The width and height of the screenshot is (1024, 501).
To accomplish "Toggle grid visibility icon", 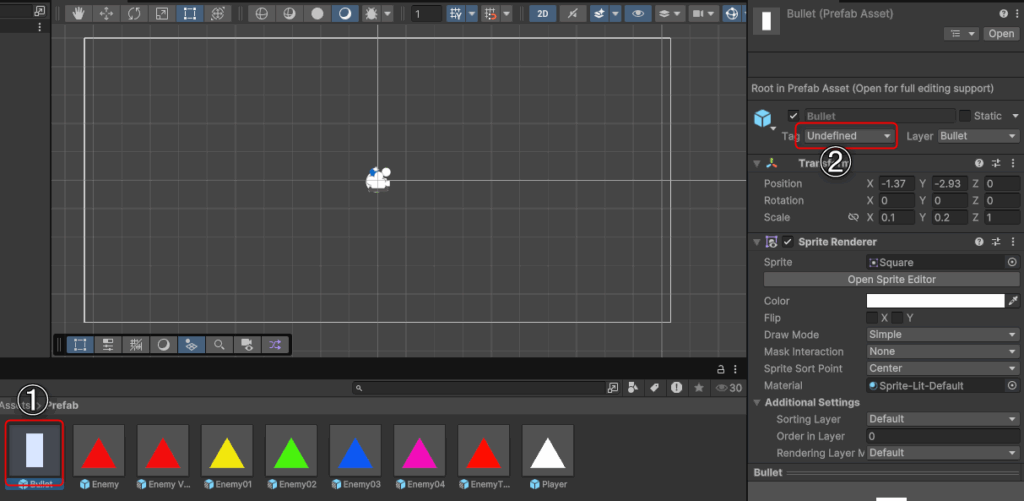I will click(x=456, y=14).
